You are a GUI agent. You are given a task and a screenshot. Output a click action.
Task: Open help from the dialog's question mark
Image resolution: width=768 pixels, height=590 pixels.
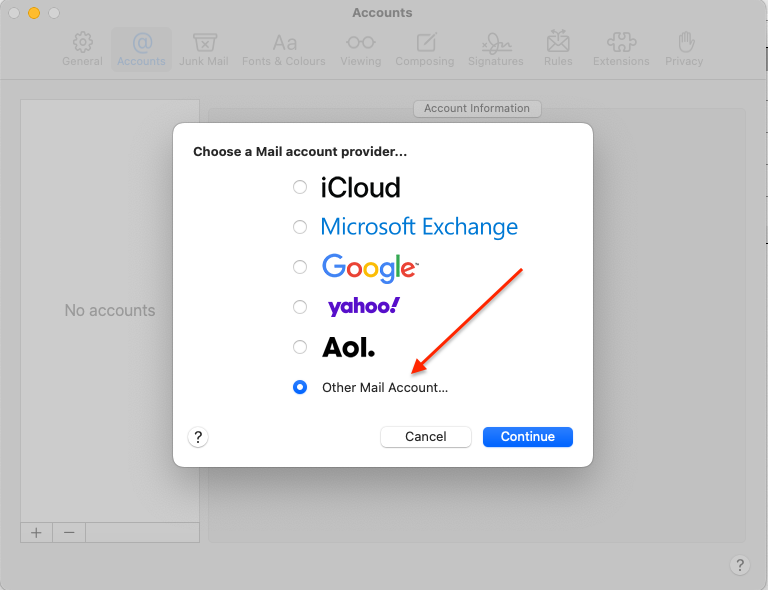point(198,437)
